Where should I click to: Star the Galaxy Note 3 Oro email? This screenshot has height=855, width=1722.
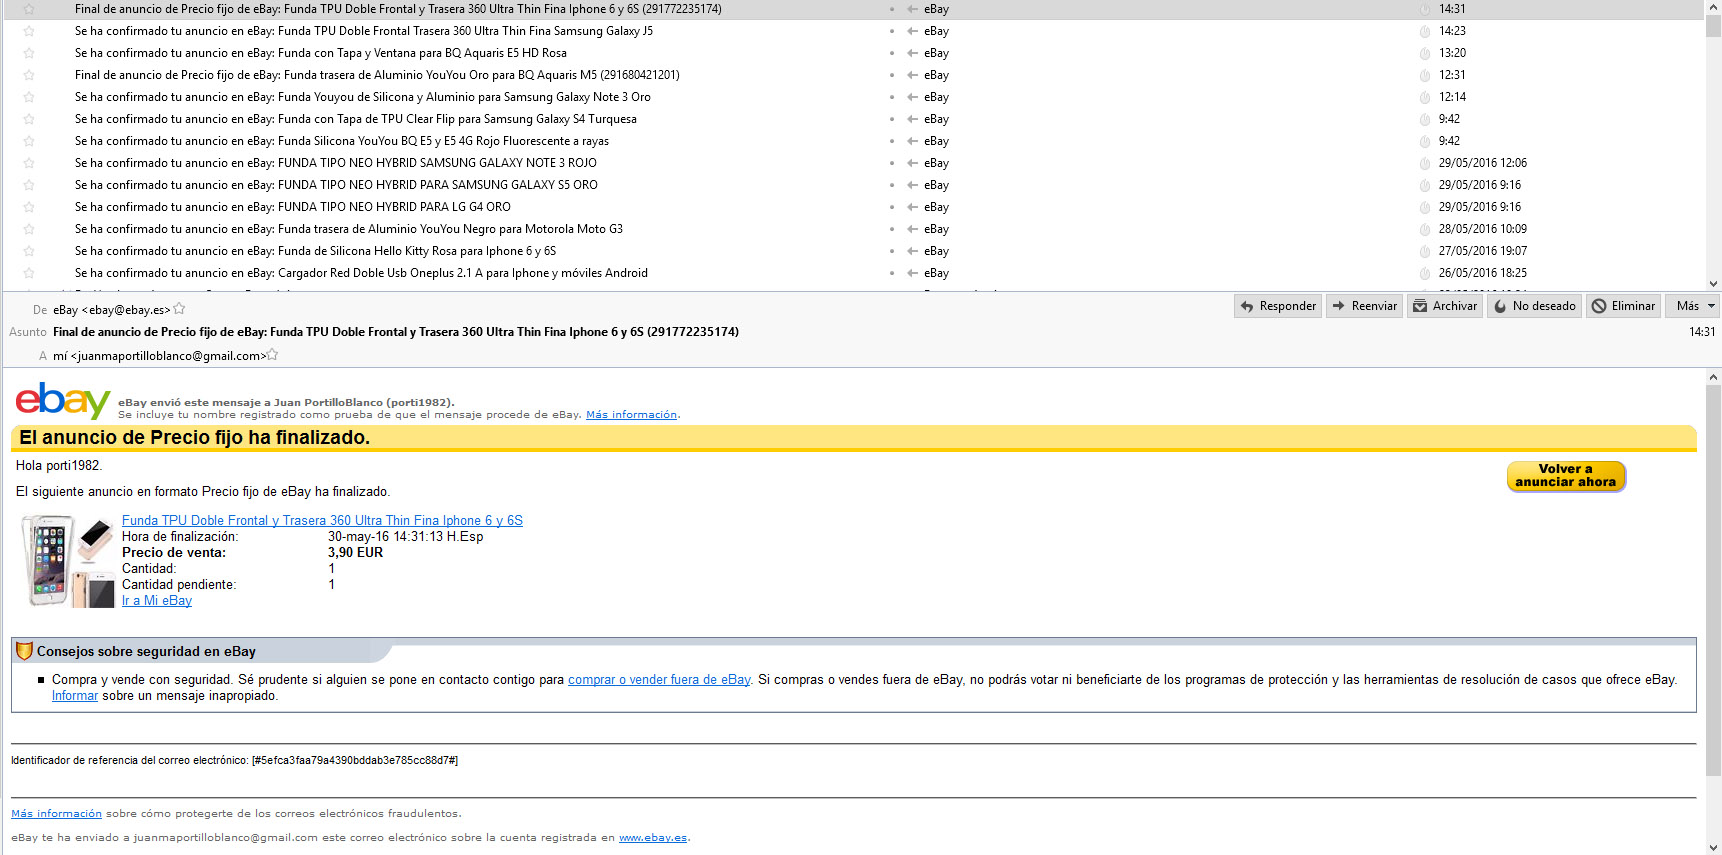[x=29, y=97]
